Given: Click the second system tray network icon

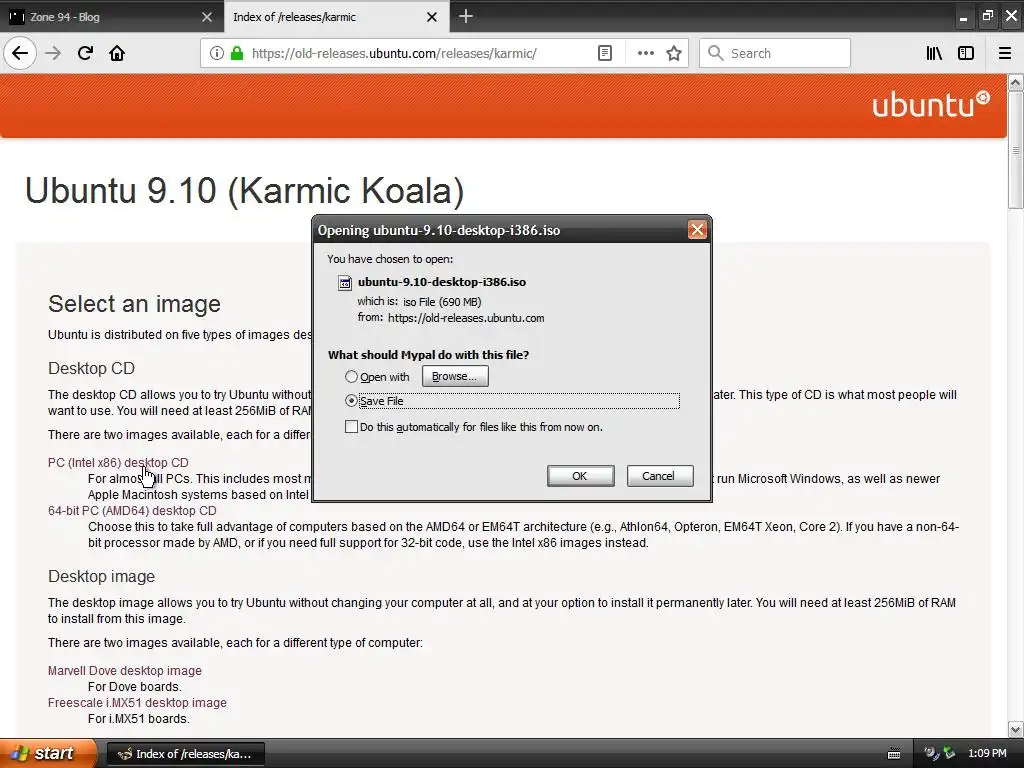Looking at the screenshot, I should point(949,754).
